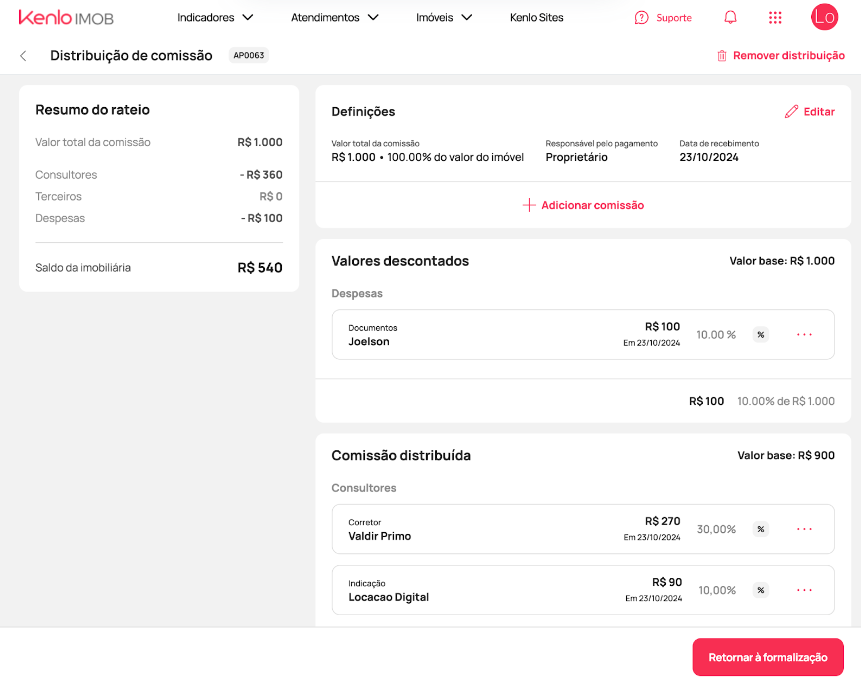Viewport: 861px width, 687px height.
Task: Click the pencil edit icon in Definições
Action: coord(791,111)
